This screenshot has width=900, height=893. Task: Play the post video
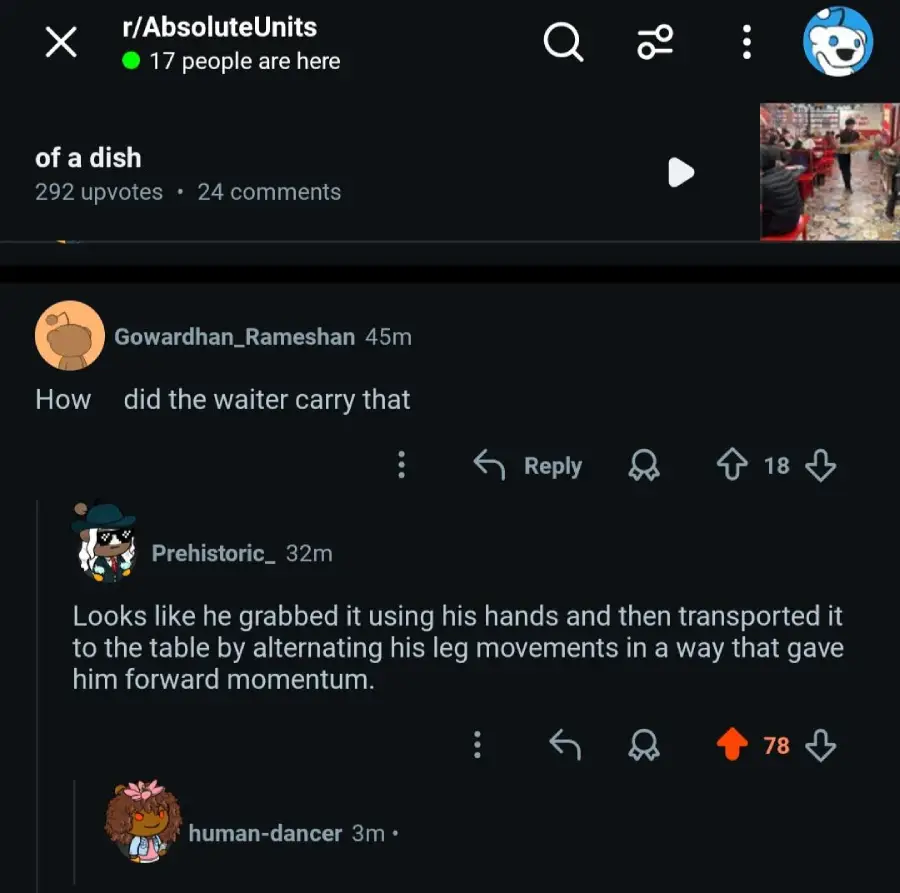point(681,172)
